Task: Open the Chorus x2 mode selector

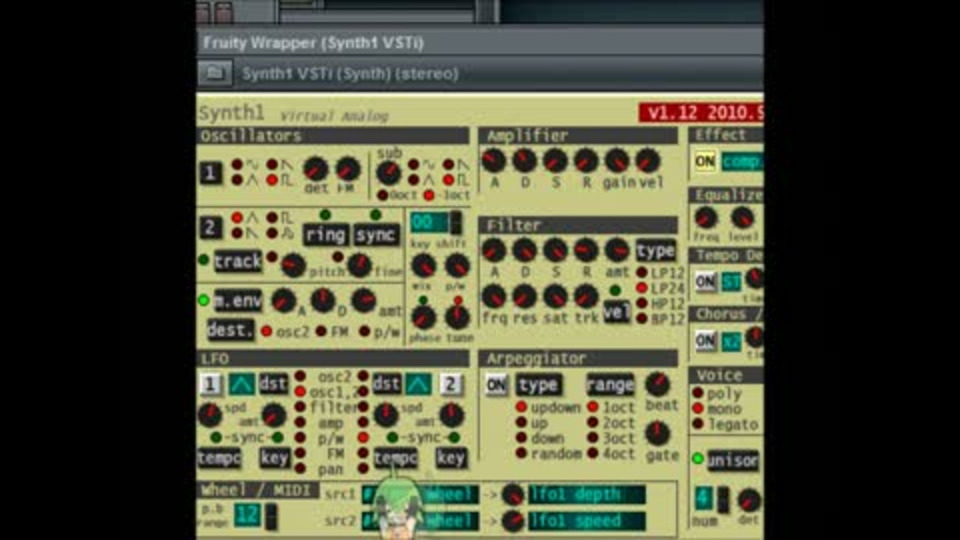Action: click(x=731, y=341)
